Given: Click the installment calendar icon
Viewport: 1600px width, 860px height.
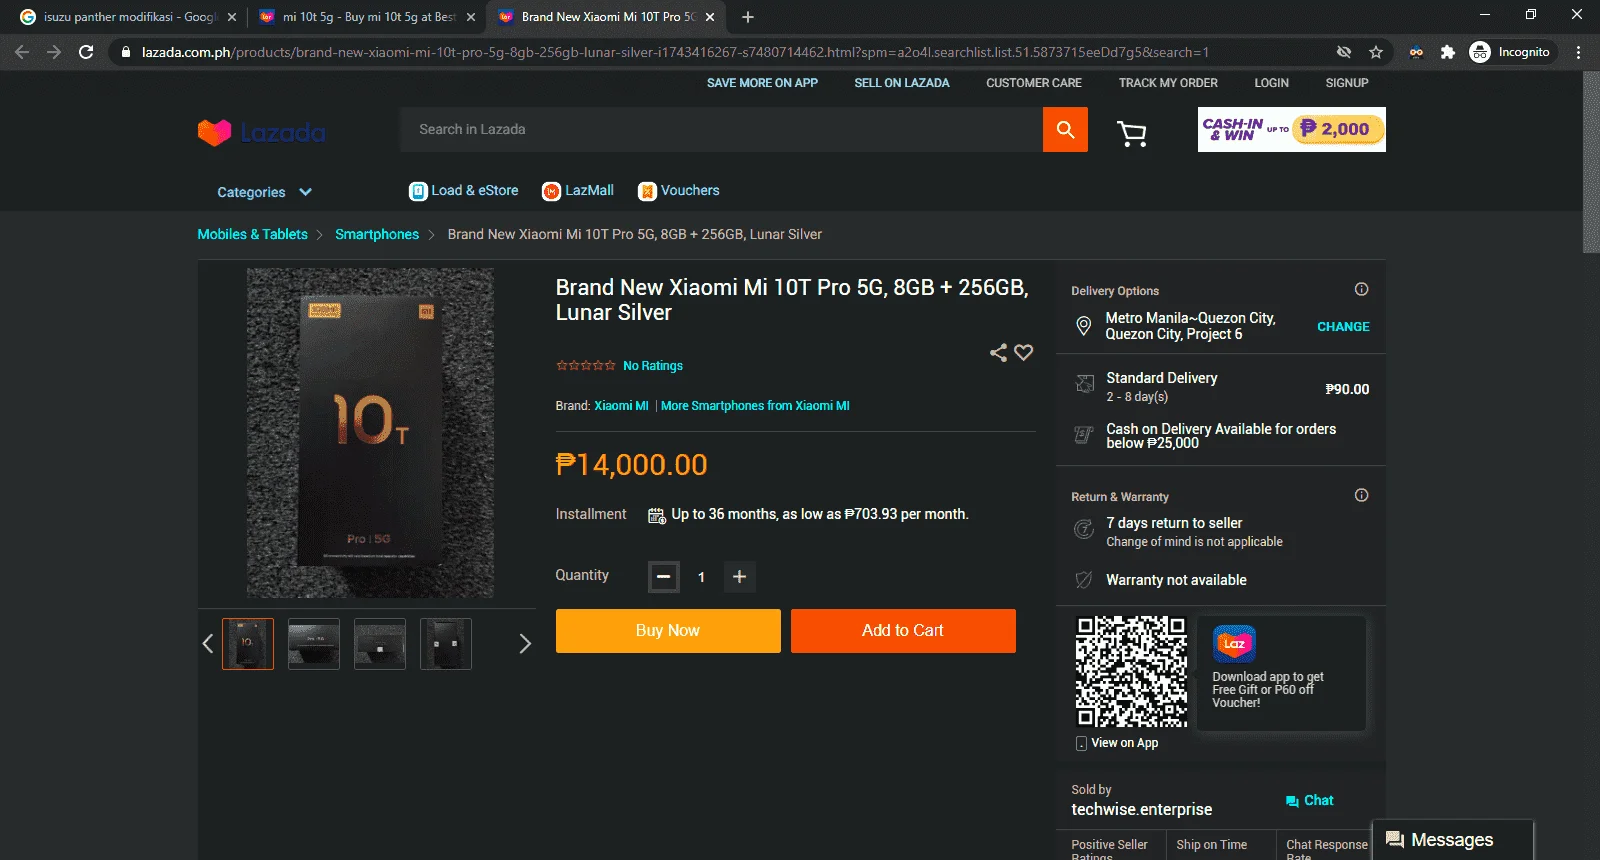Looking at the screenshot, I should 657,515.
